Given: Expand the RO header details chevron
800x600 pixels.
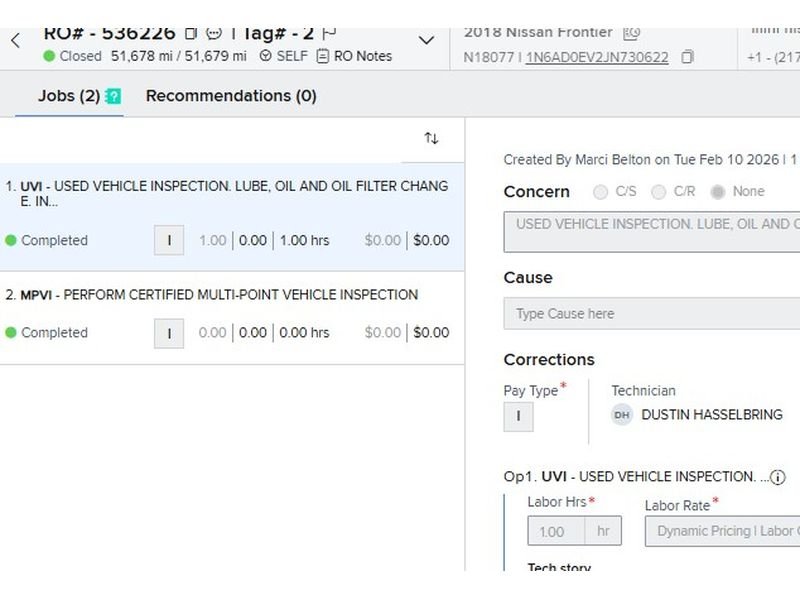Looking at the screenshot, I should 426,41.
